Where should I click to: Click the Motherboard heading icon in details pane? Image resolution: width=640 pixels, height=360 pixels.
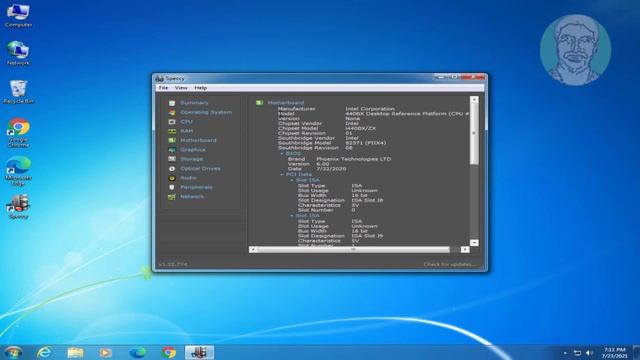[259, 103]
